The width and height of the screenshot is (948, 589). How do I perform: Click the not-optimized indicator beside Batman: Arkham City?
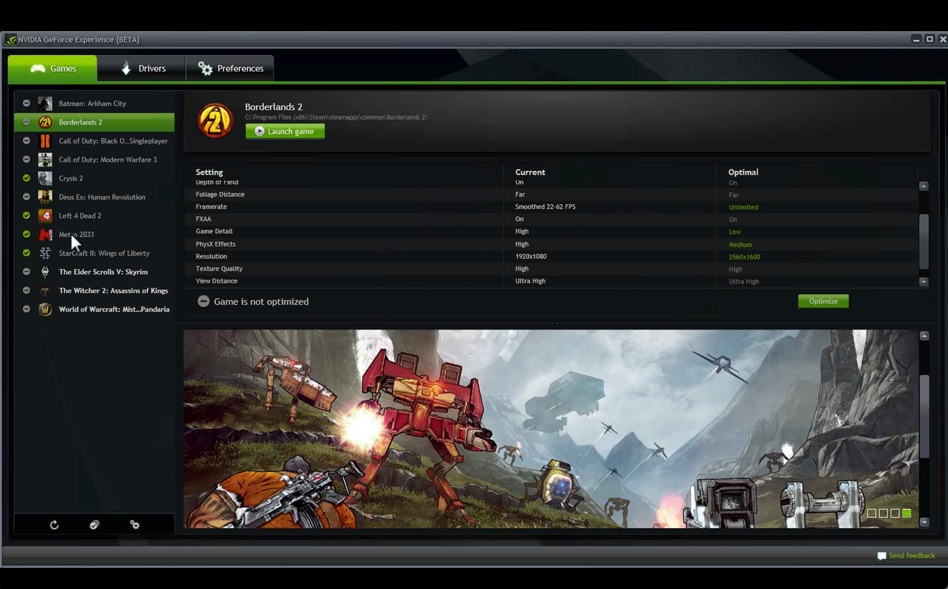(26, 103)
